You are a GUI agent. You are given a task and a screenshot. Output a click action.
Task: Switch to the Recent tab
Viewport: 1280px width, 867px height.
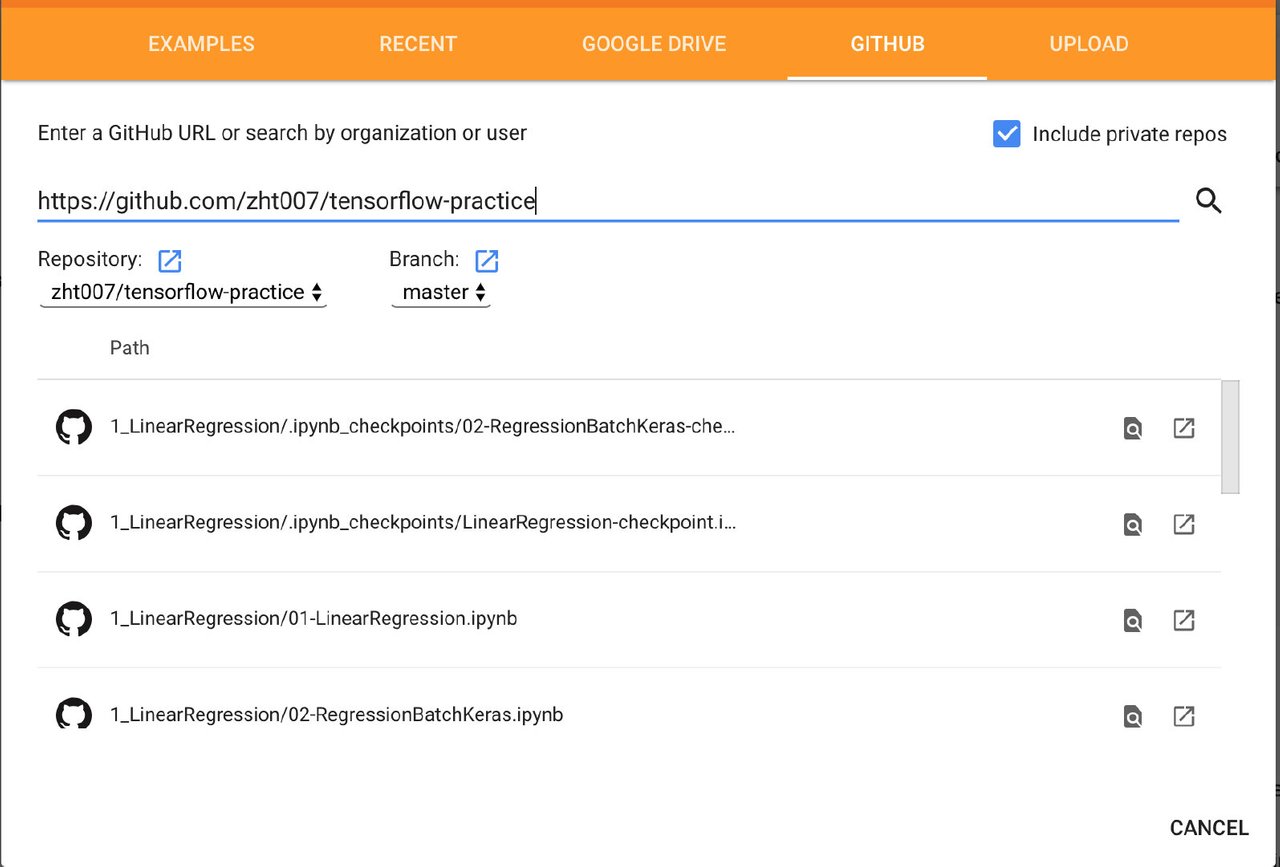click(x=418, y=44)
